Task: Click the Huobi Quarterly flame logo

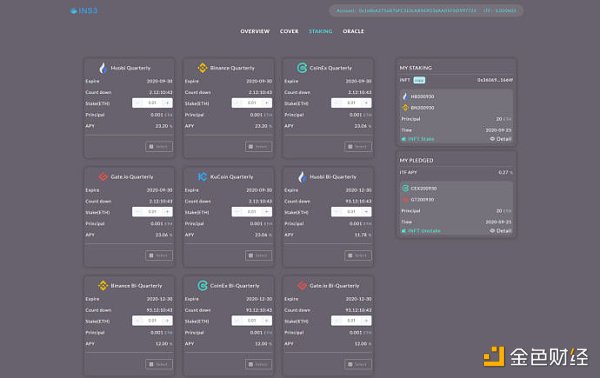Action: pos(103,68)
